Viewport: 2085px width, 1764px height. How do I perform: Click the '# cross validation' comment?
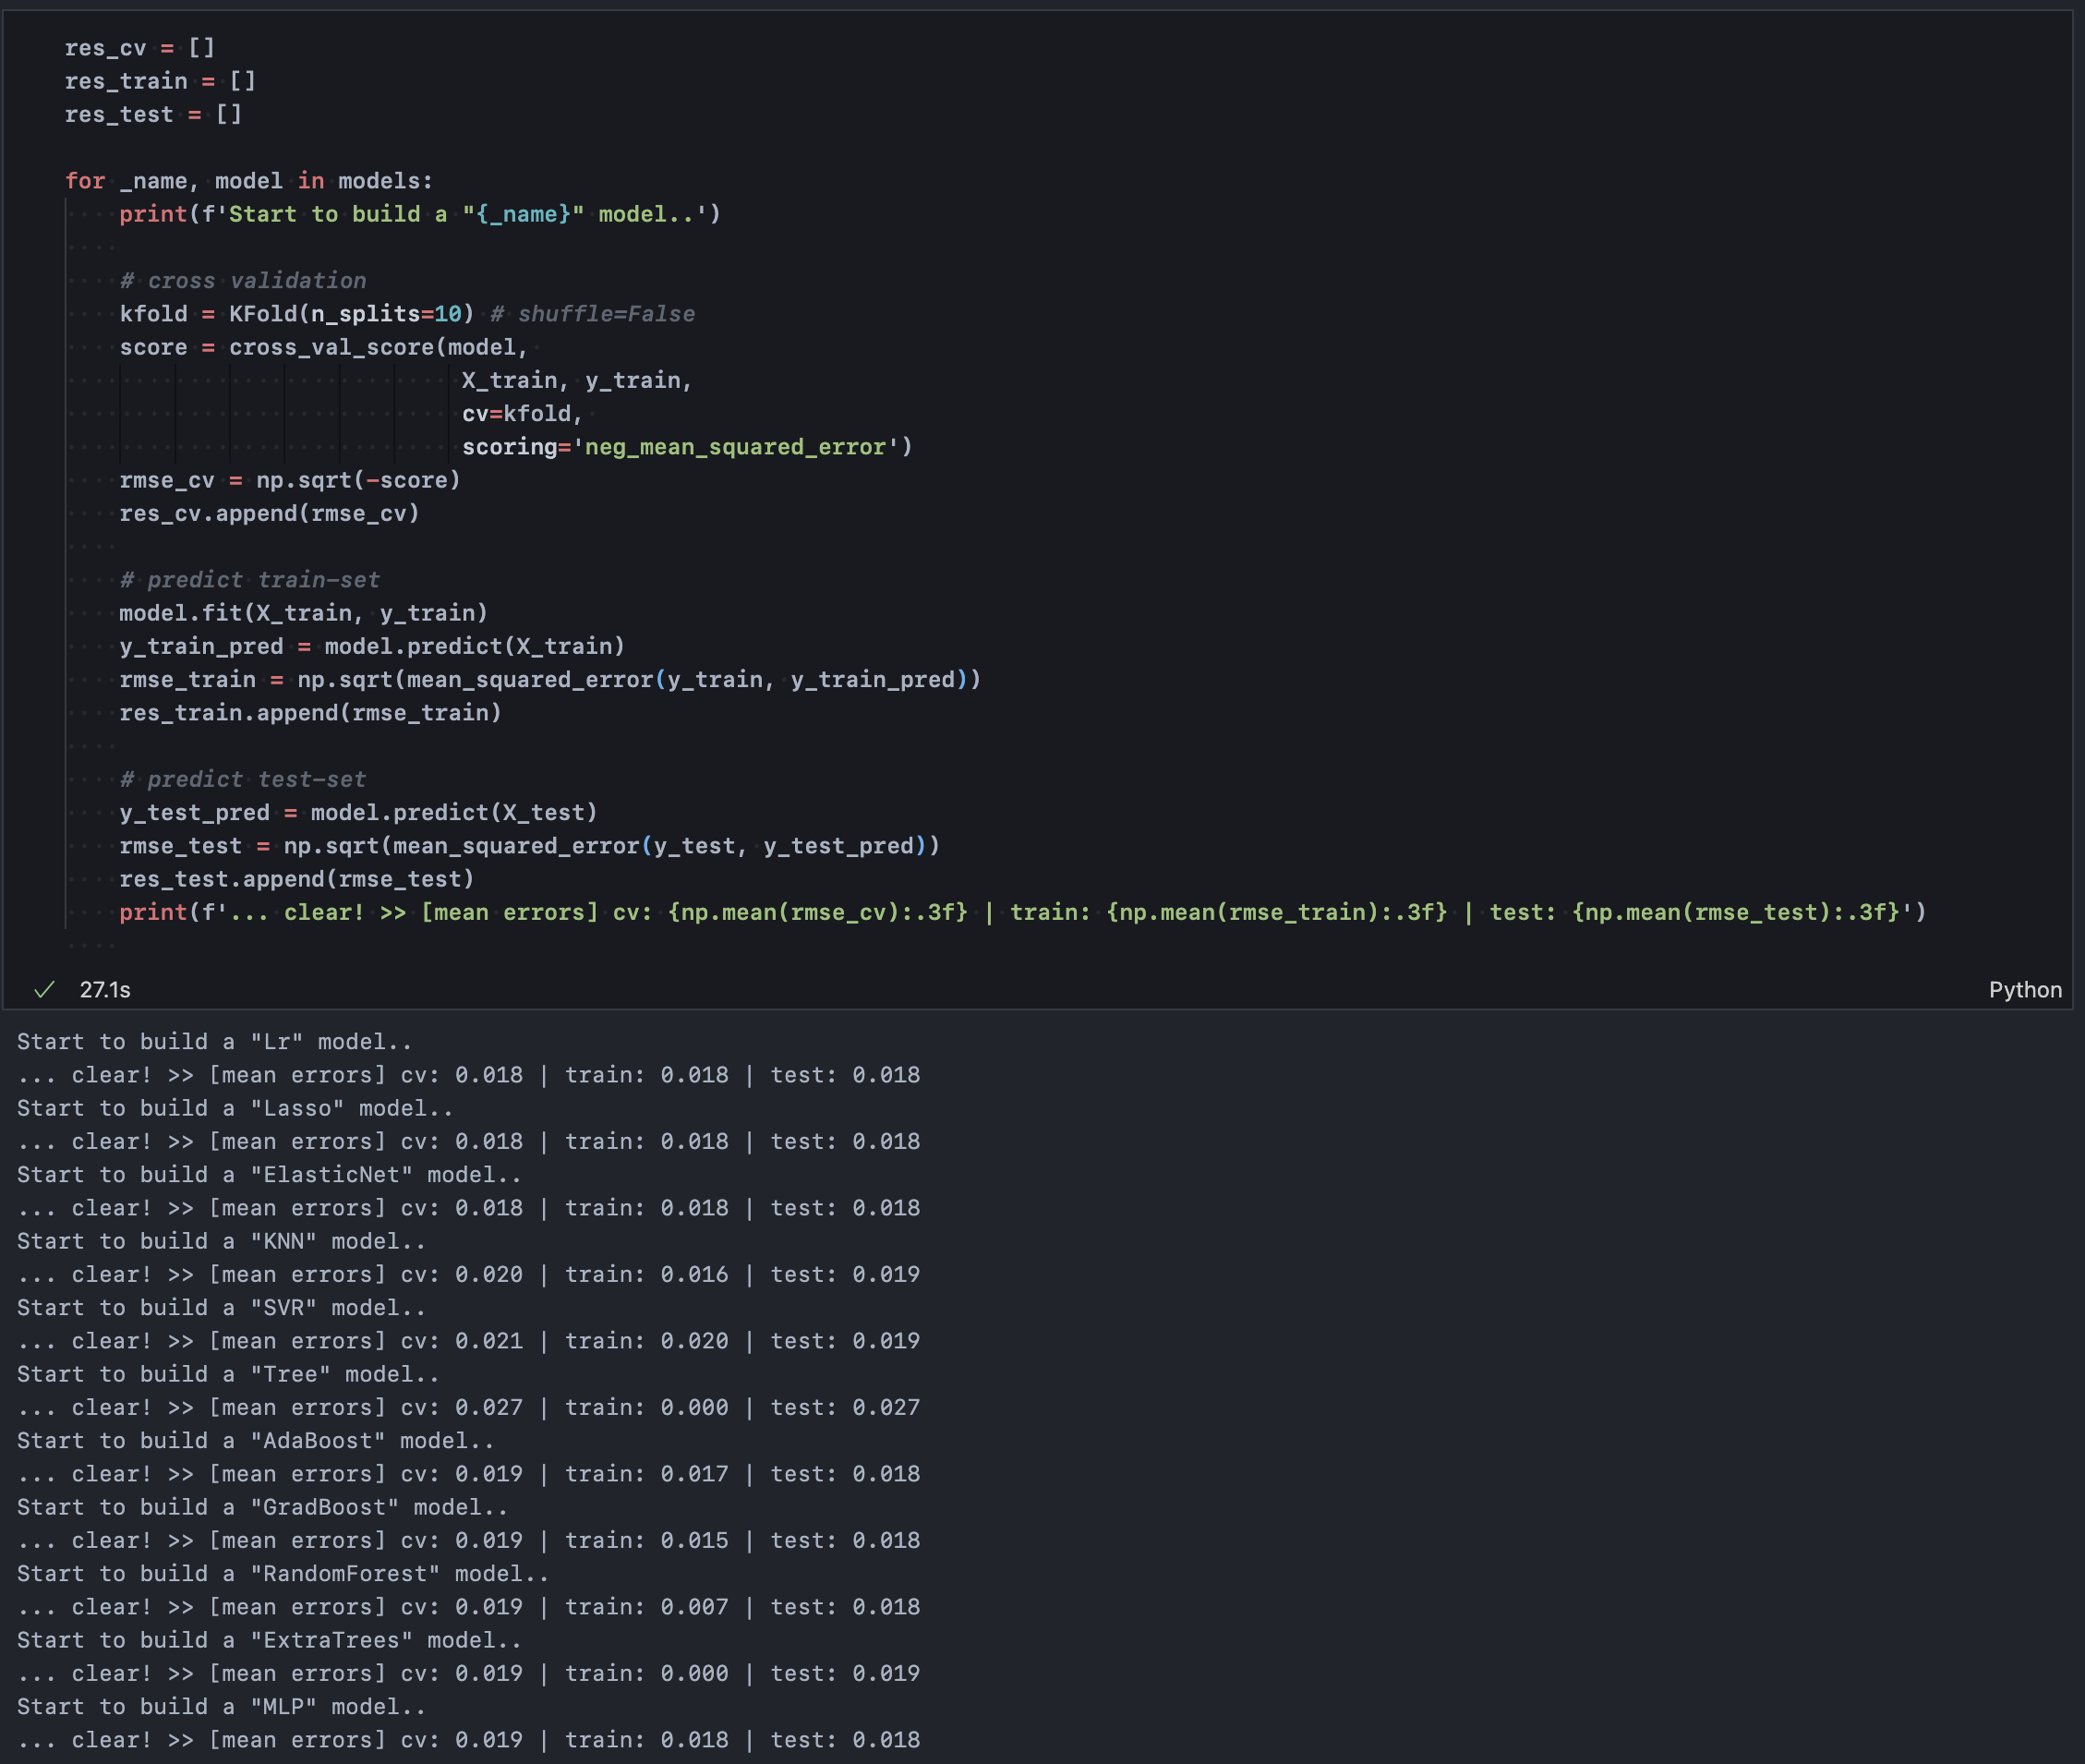[x=243, y=281]
